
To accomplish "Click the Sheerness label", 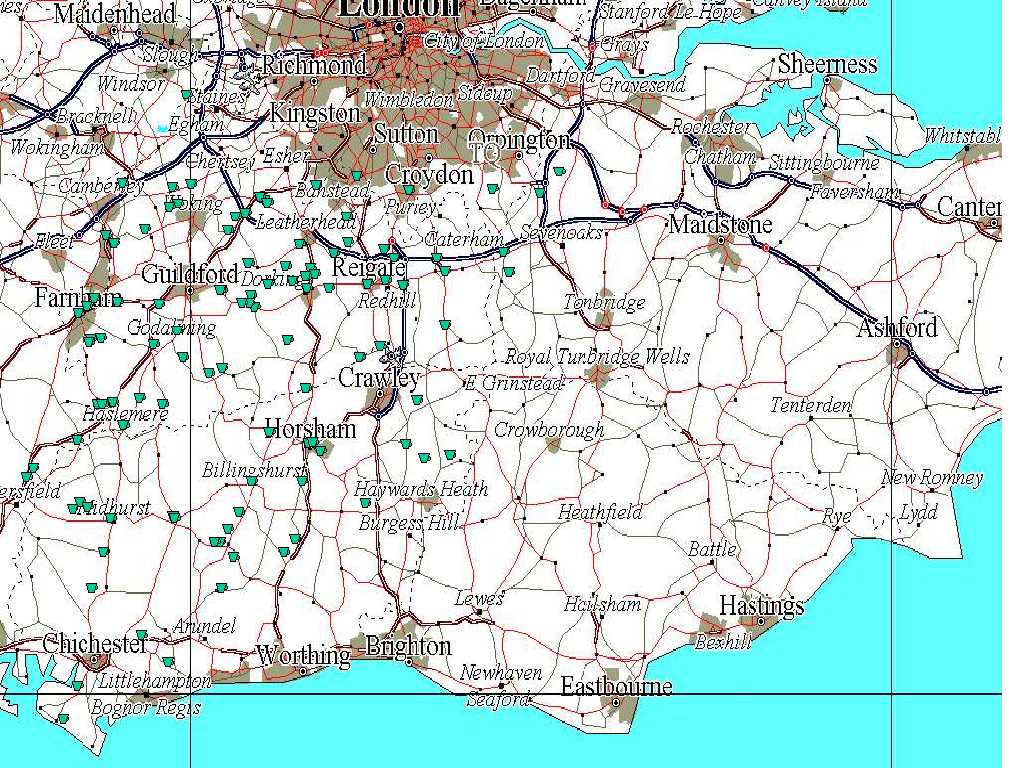I will coord(827,65).
